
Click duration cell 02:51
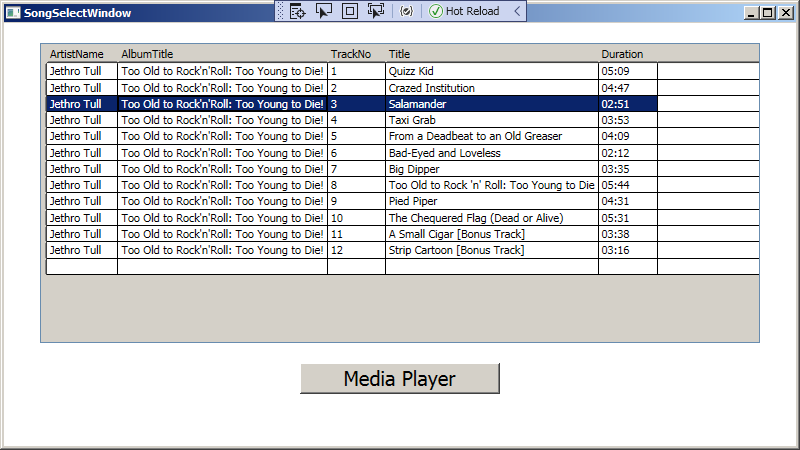628,104
